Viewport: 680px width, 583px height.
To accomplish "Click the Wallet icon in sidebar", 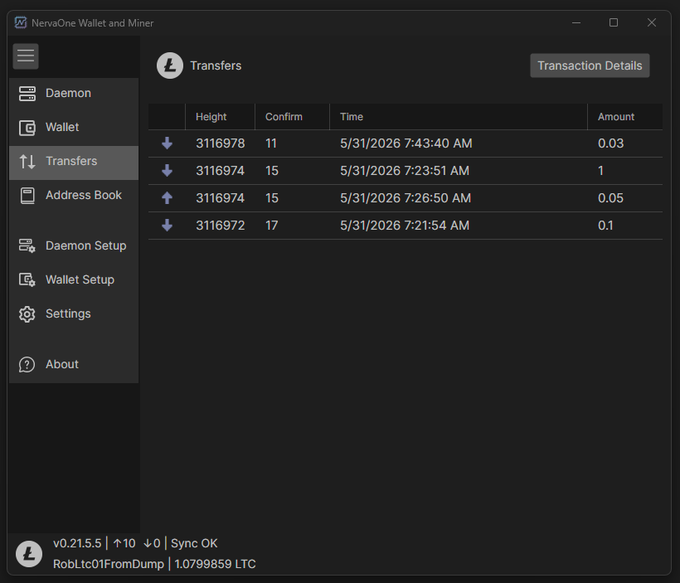I will [27, 128].
